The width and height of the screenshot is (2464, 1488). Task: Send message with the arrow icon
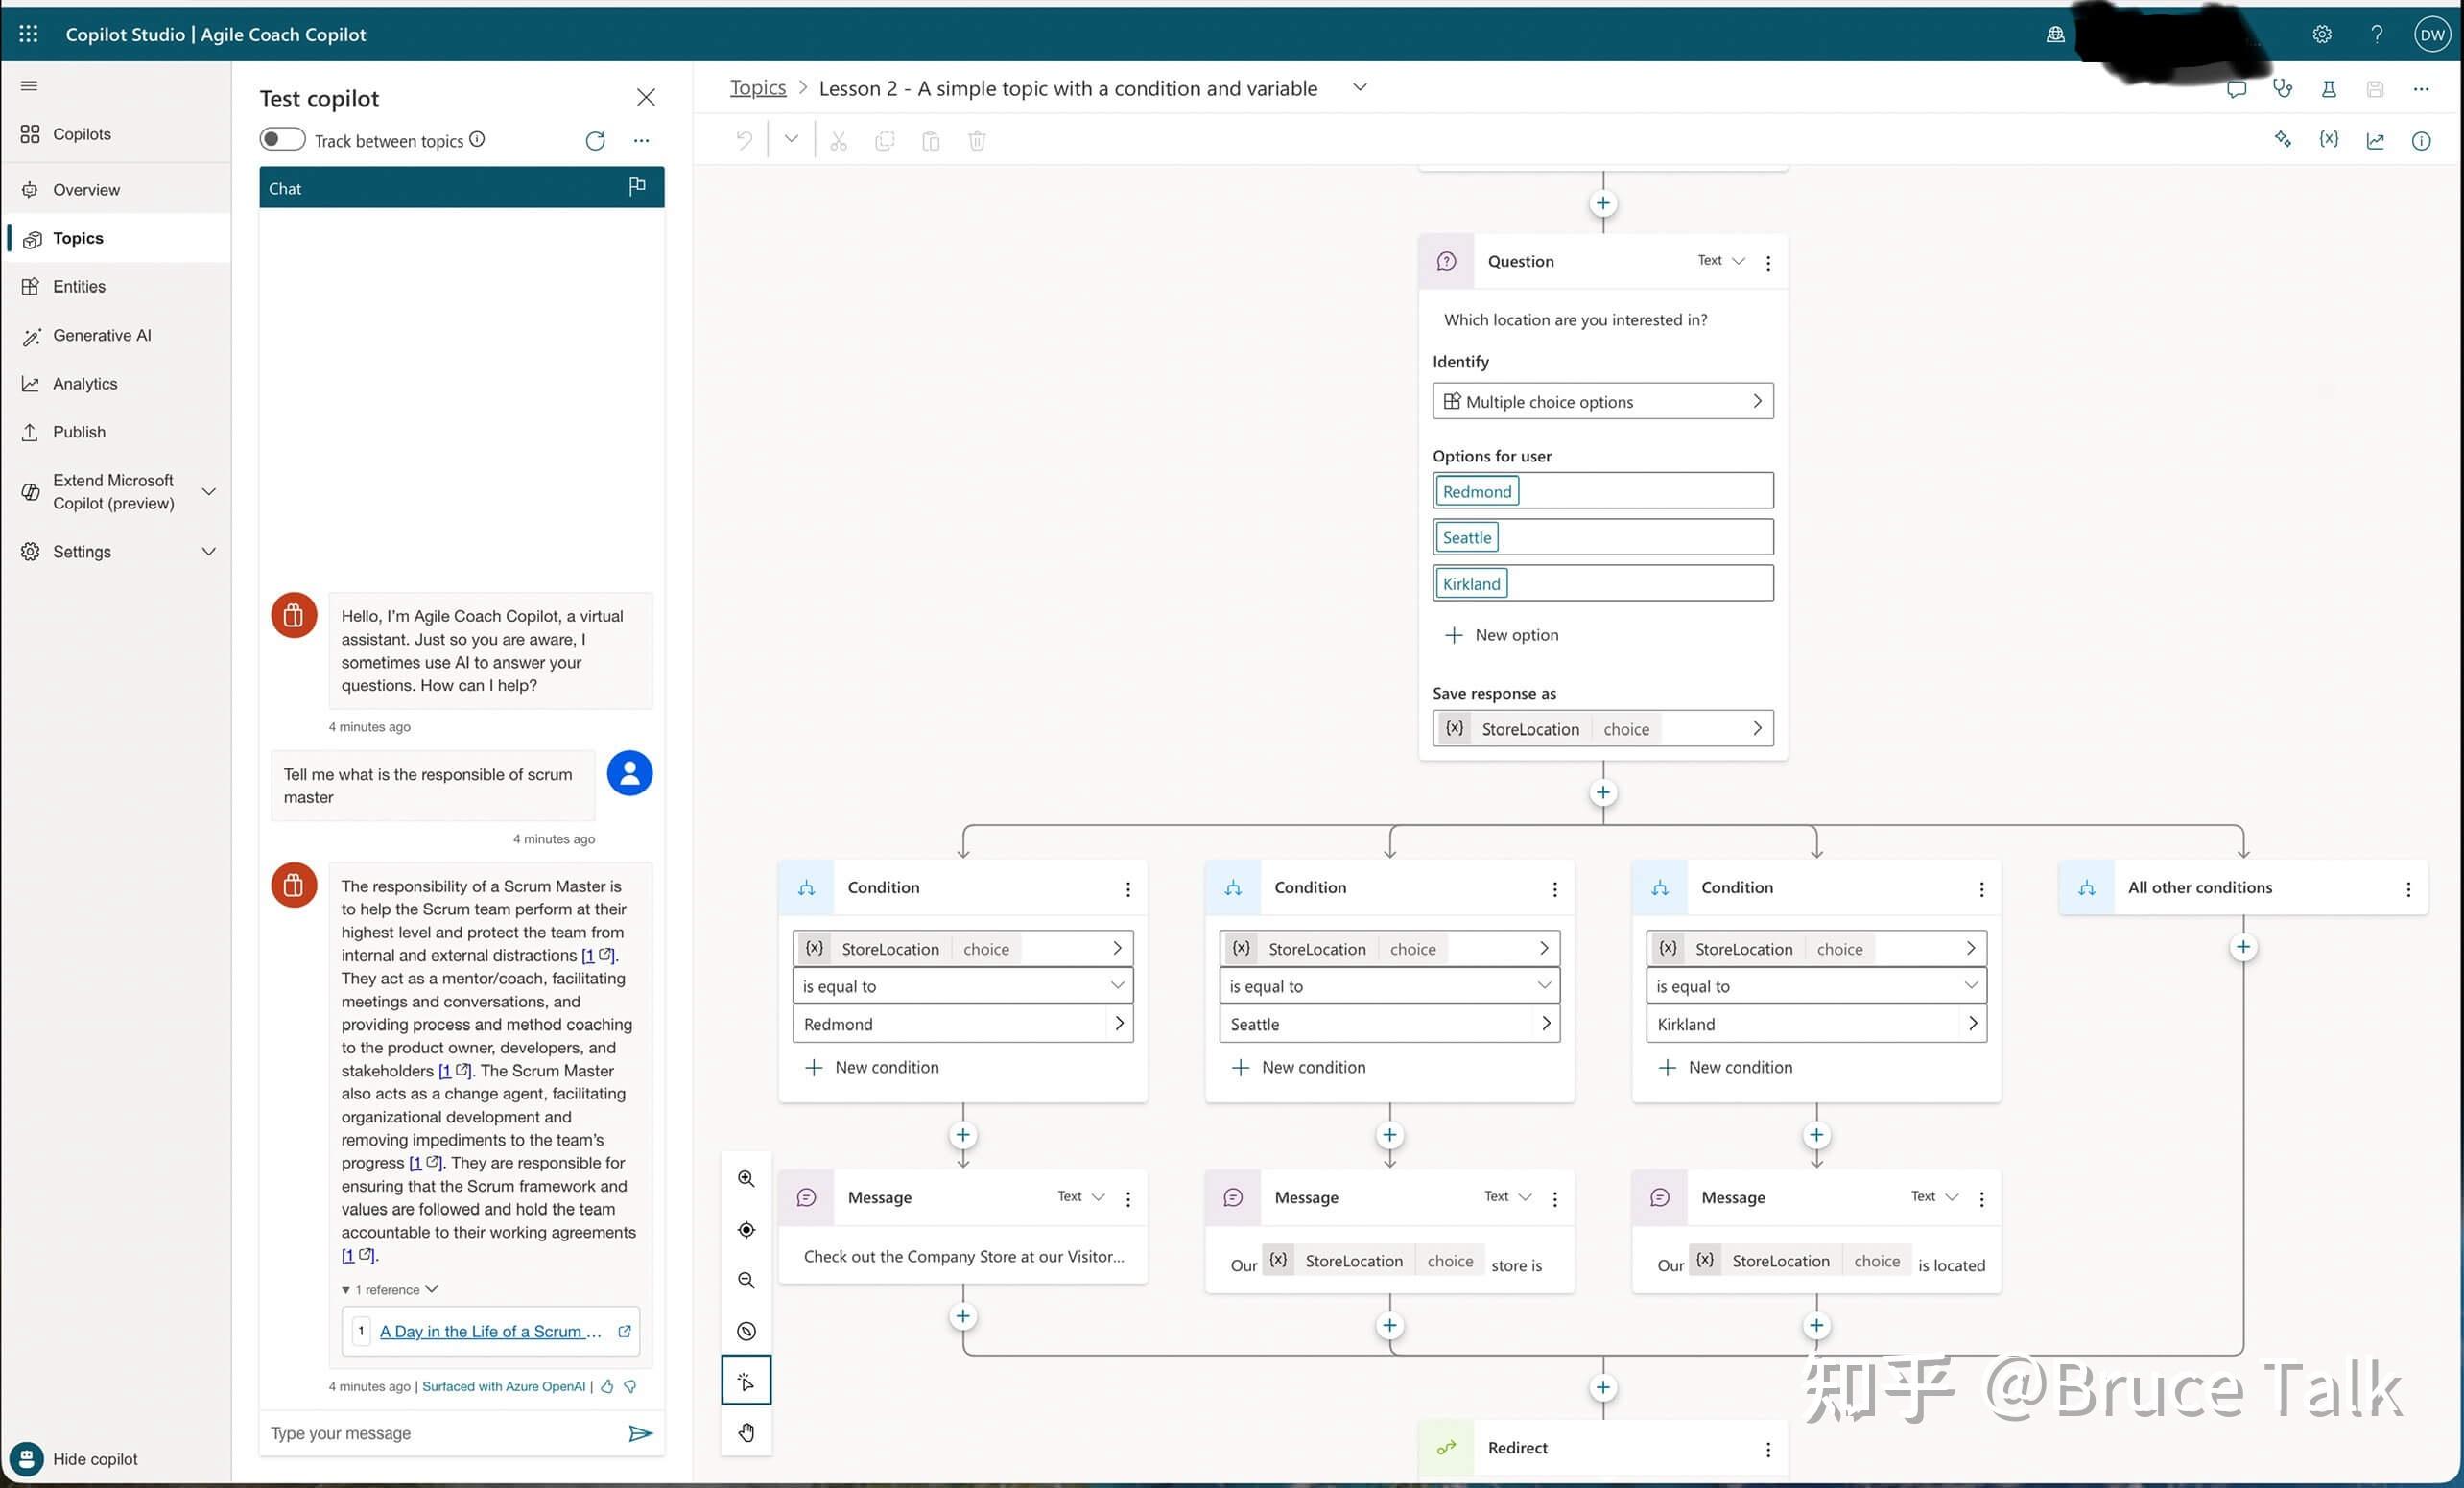(640, 1433)
